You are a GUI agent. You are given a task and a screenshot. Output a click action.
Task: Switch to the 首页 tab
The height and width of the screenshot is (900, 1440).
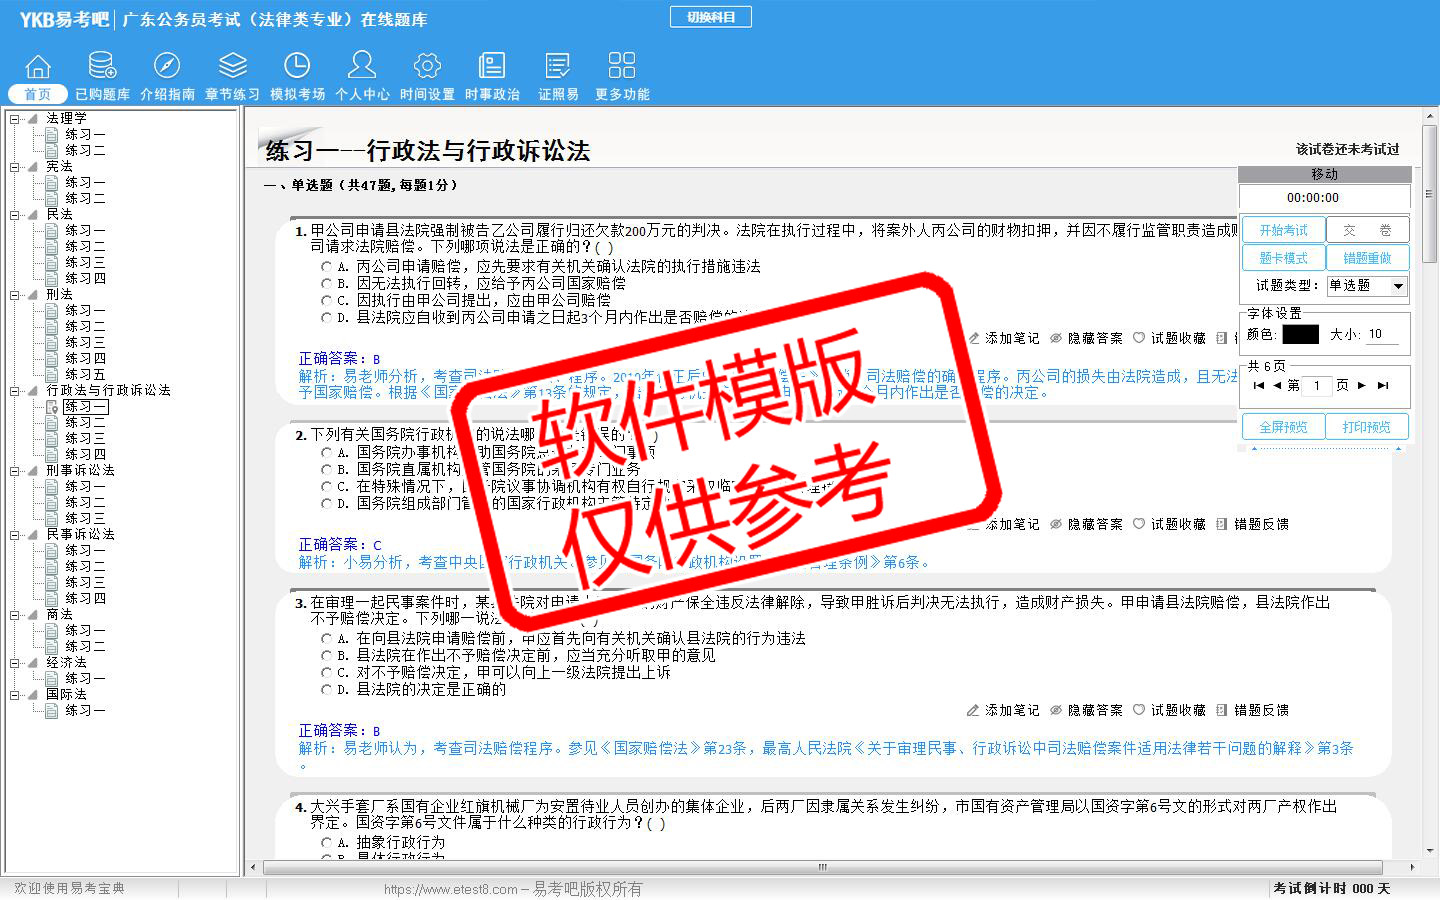38,94
